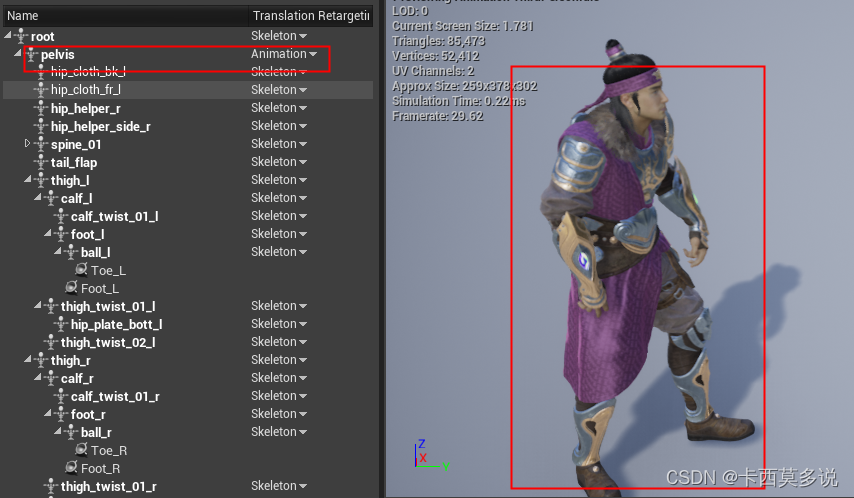Collapse the pelvis bone node

(x=17, y=53)
